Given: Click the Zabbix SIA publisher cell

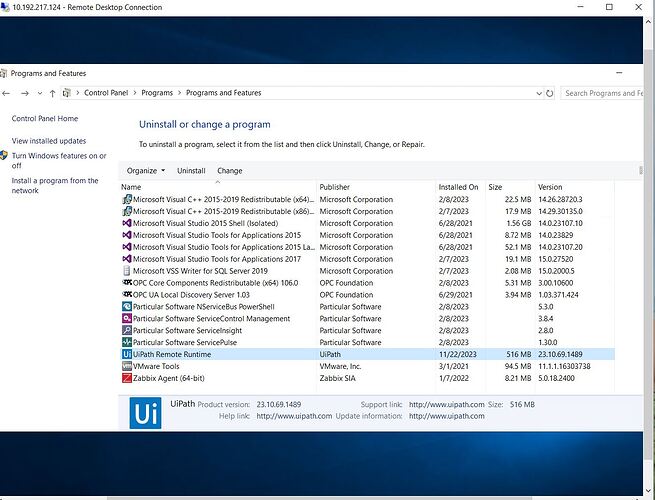Looking at the screenshot, I should 337,378.
